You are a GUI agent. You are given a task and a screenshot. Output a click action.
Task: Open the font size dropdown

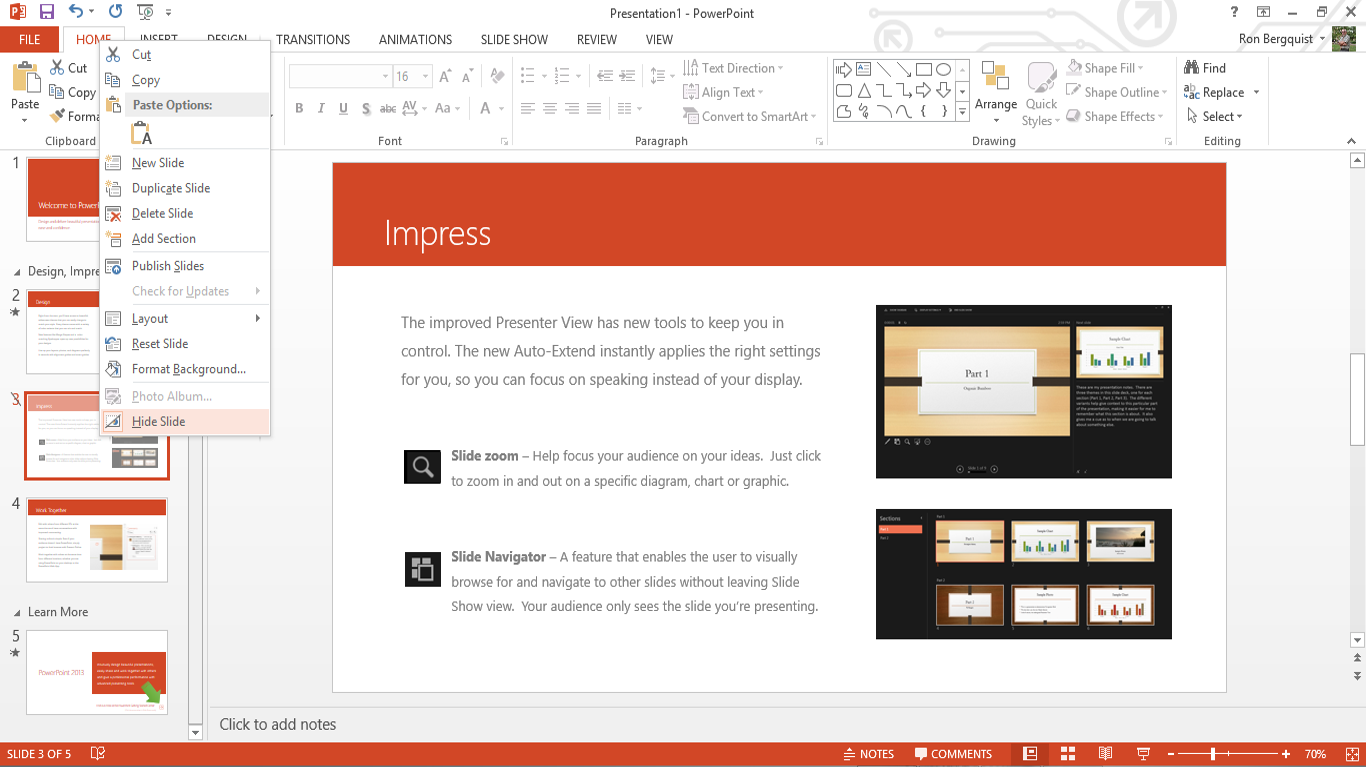click(425, 77)
